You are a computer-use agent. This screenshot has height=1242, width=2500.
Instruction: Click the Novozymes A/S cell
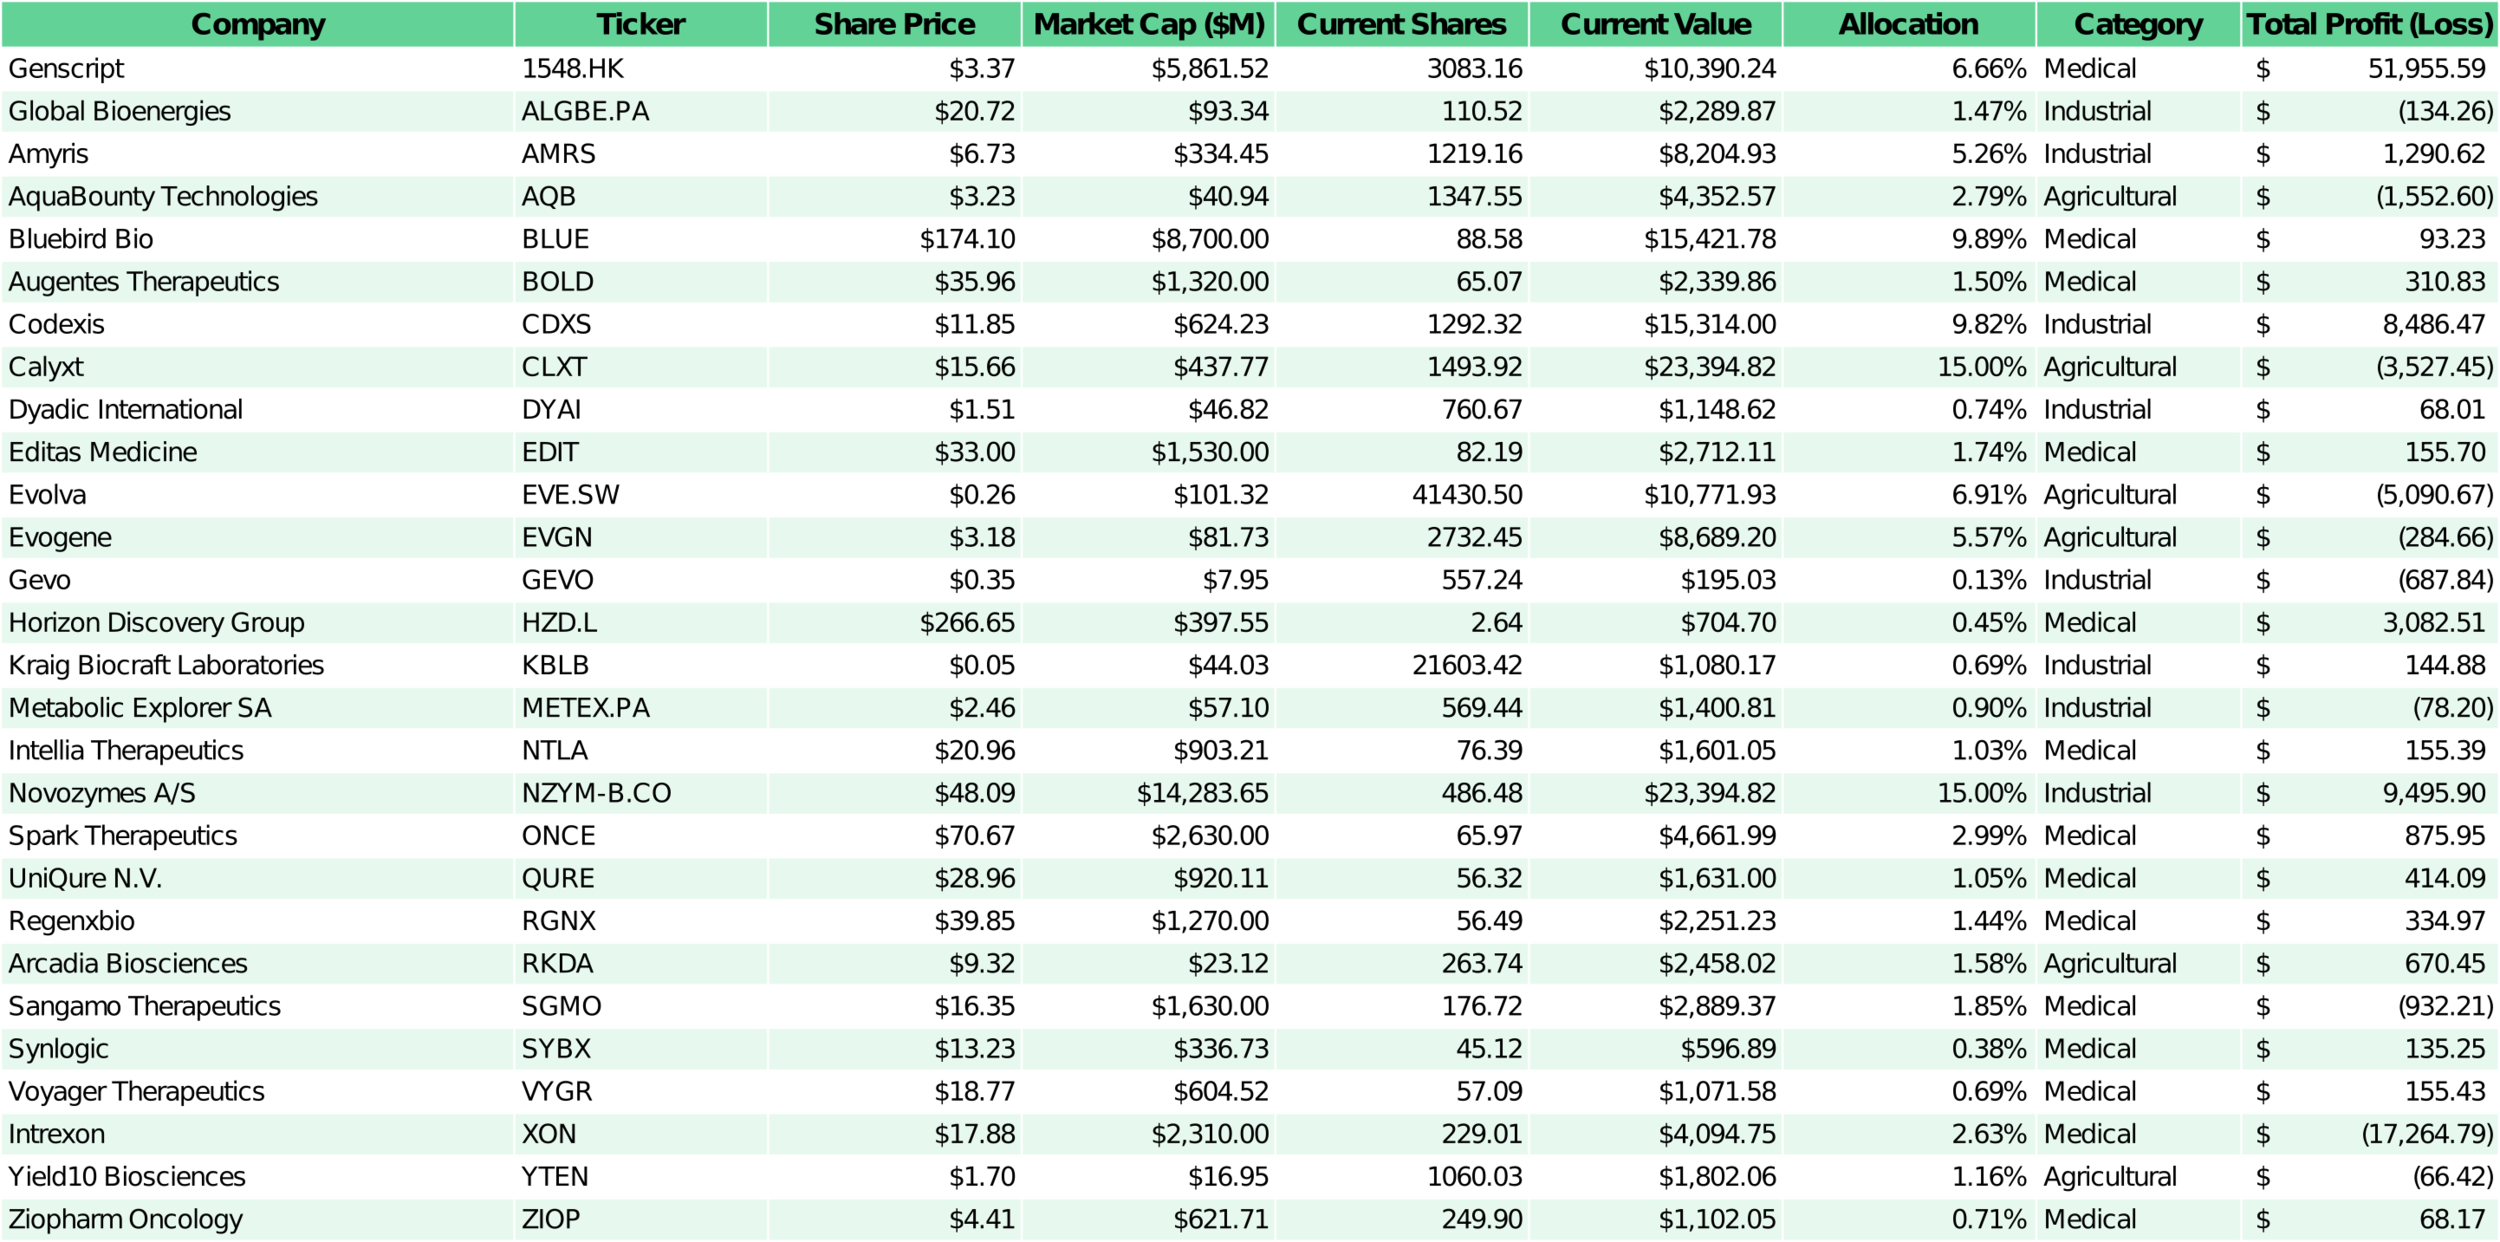click(x=258, y=793)
